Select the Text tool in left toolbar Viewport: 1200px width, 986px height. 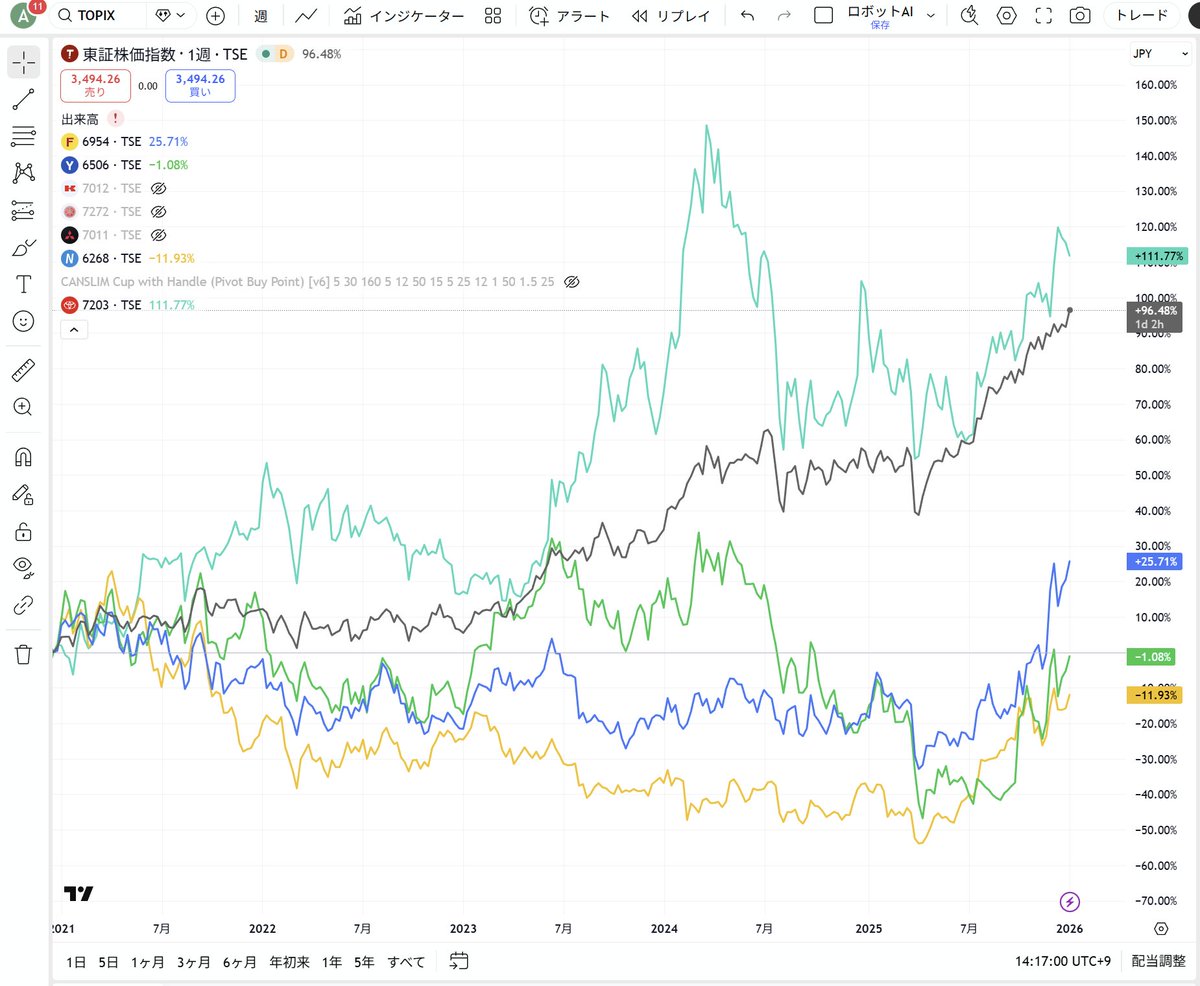(x=24, y=284)
